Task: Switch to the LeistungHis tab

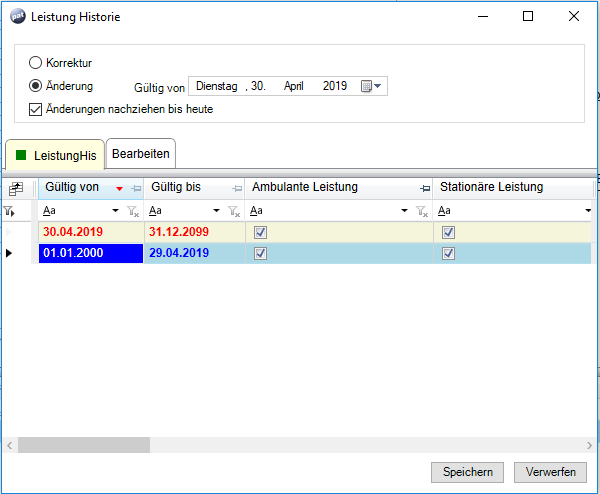Action: (55, 155)
